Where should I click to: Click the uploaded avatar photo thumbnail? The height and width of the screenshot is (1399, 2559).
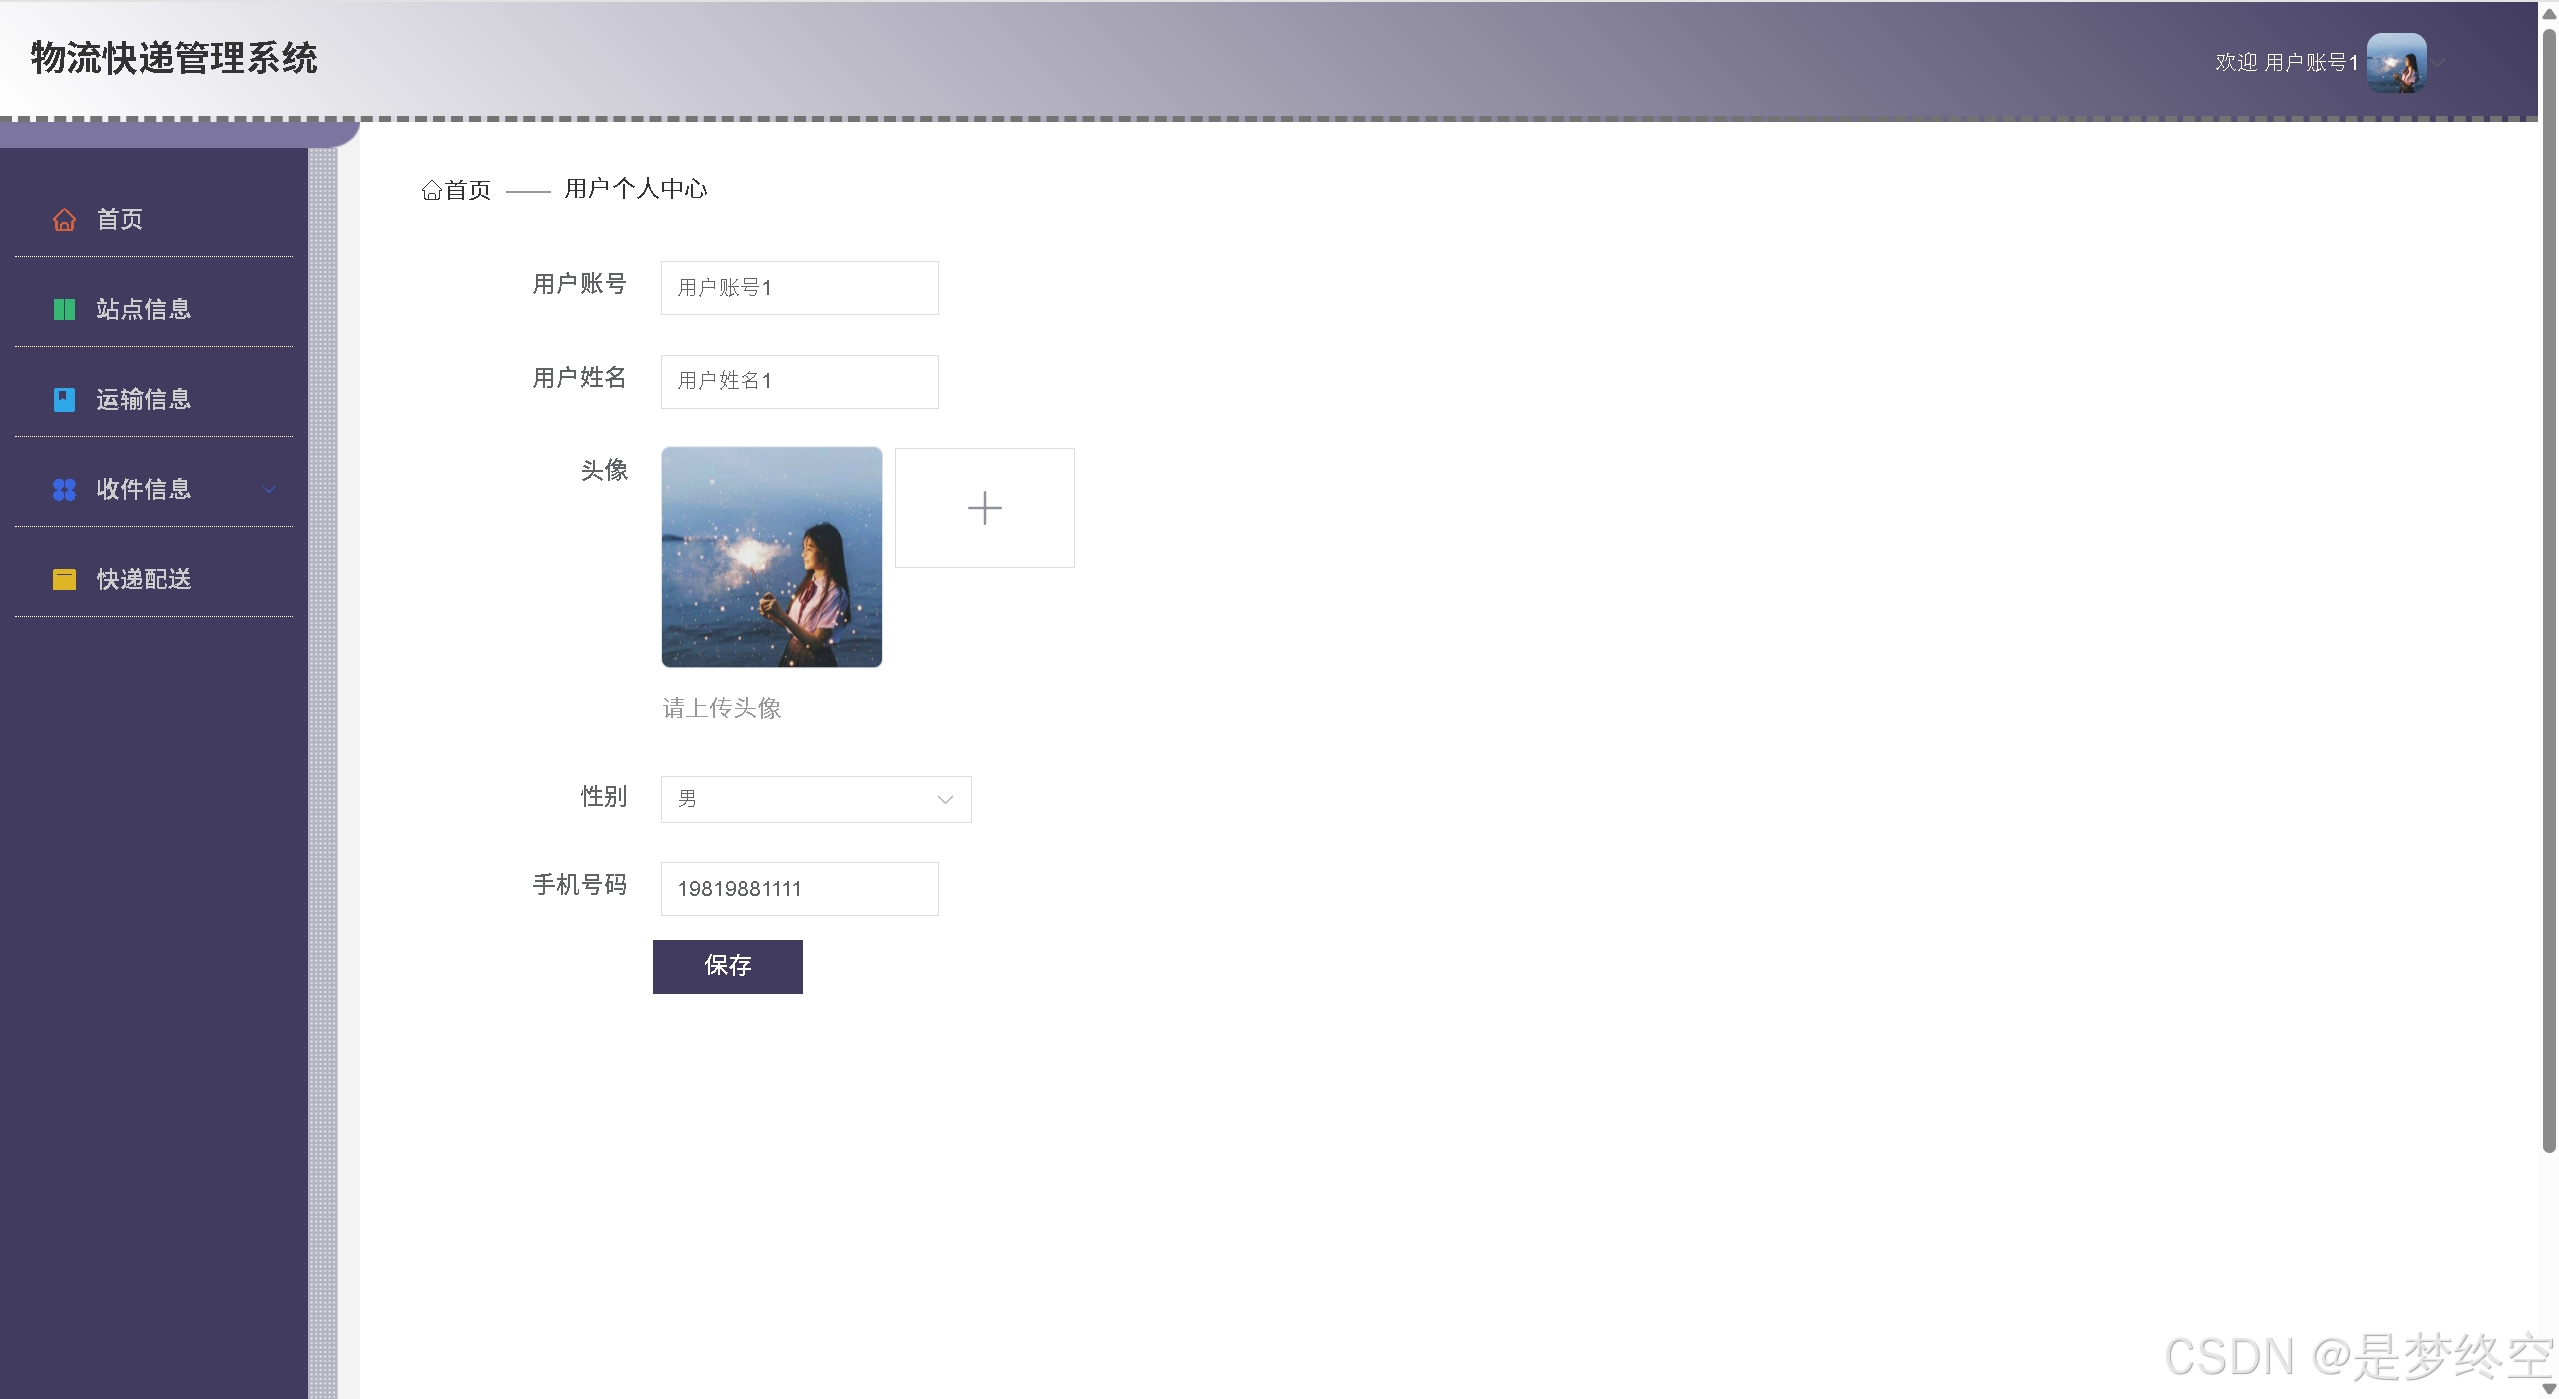click(771, 557)
